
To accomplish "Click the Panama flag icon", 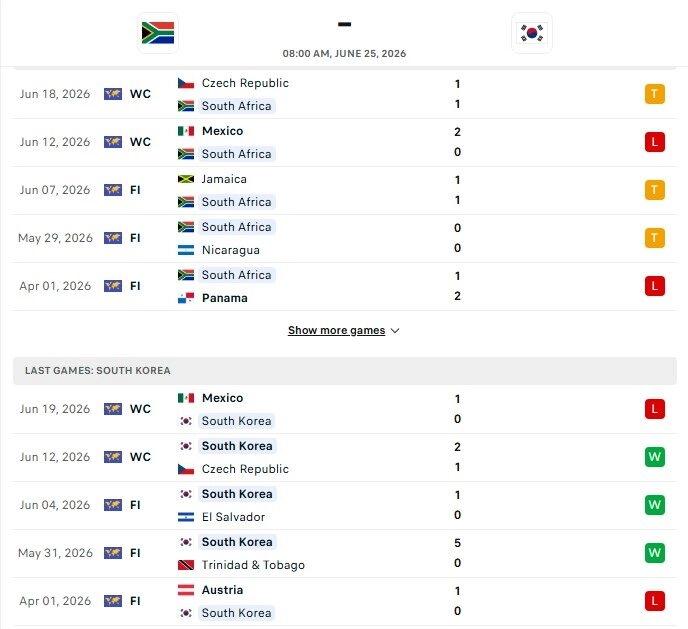I will point(186,298).
